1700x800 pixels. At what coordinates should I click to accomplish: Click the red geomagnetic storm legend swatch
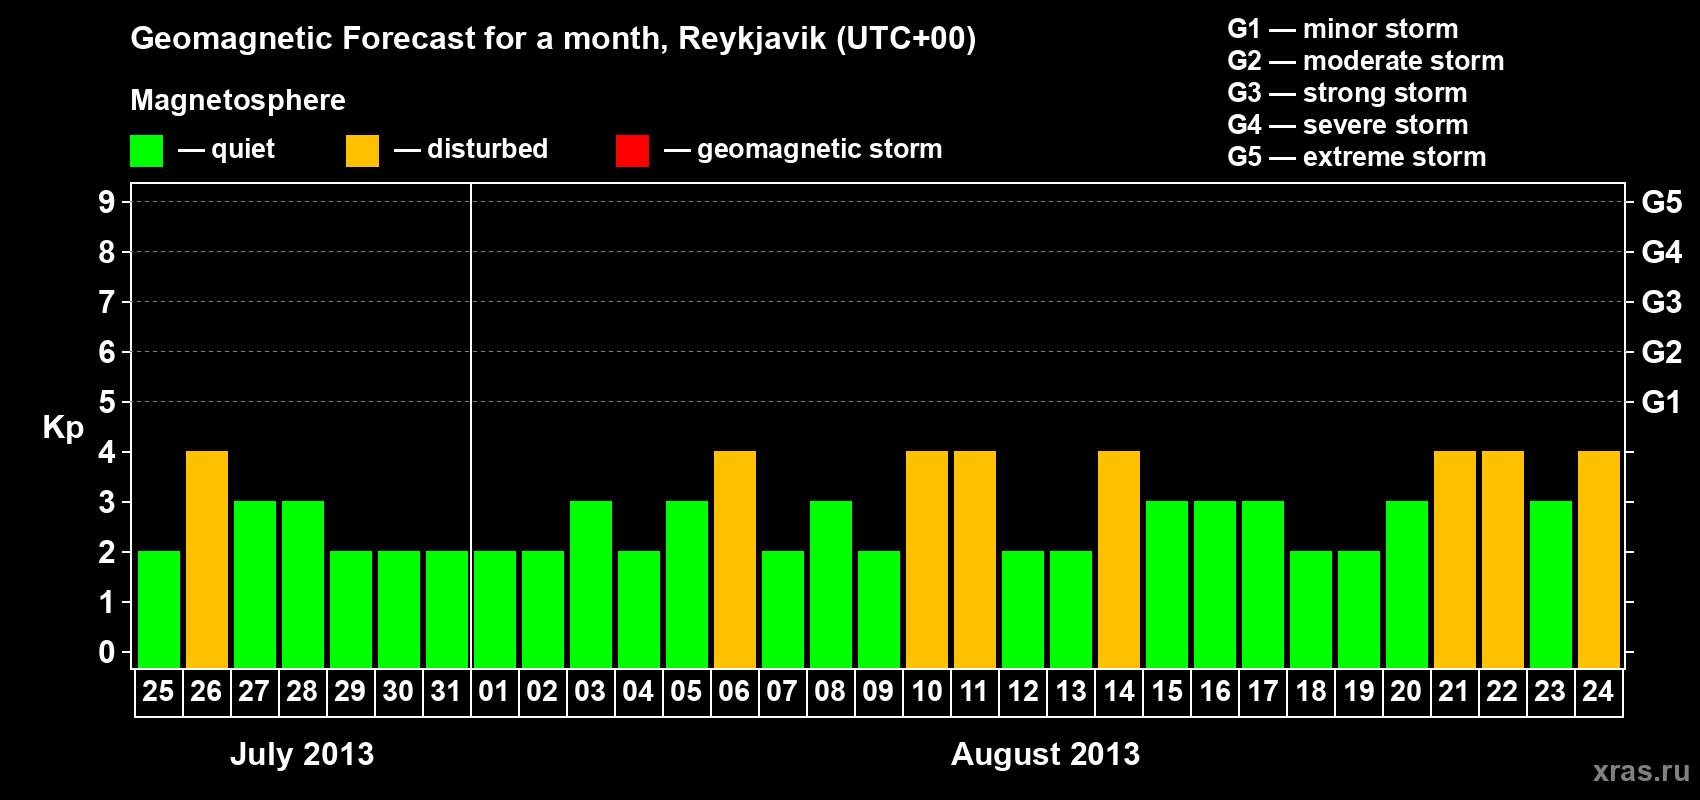[x=632, y=151]
